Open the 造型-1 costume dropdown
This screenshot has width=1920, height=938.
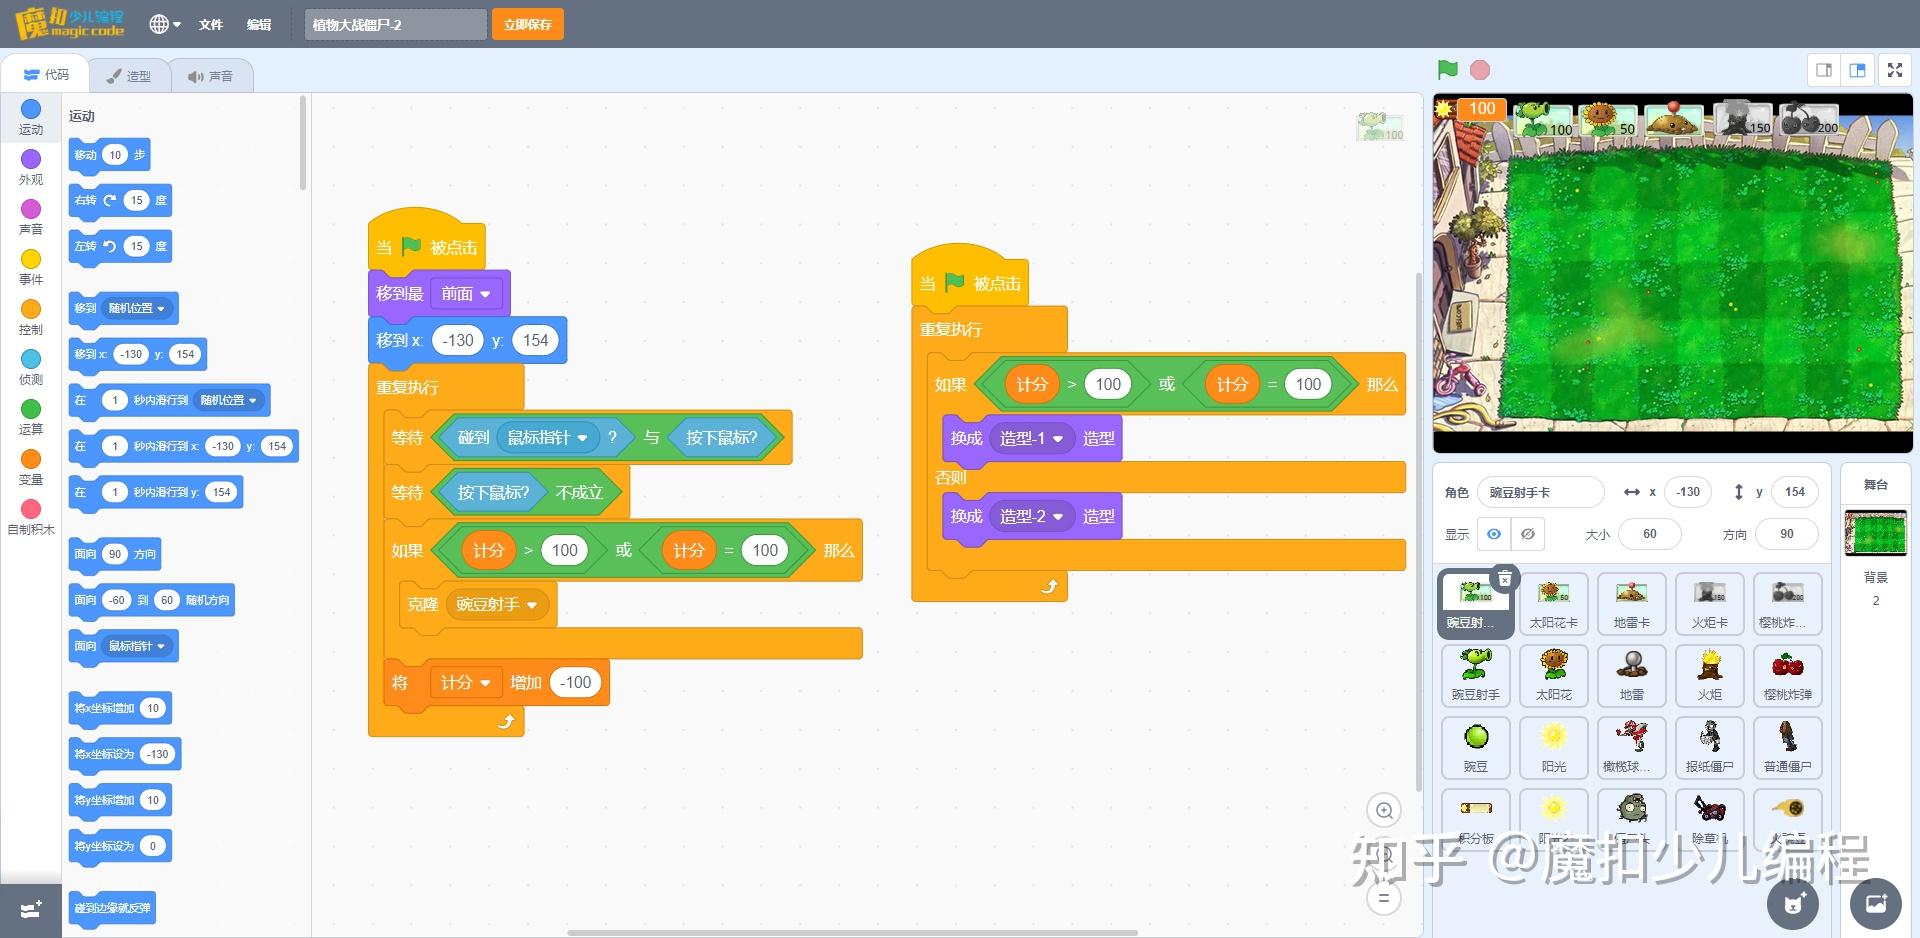1031,438
